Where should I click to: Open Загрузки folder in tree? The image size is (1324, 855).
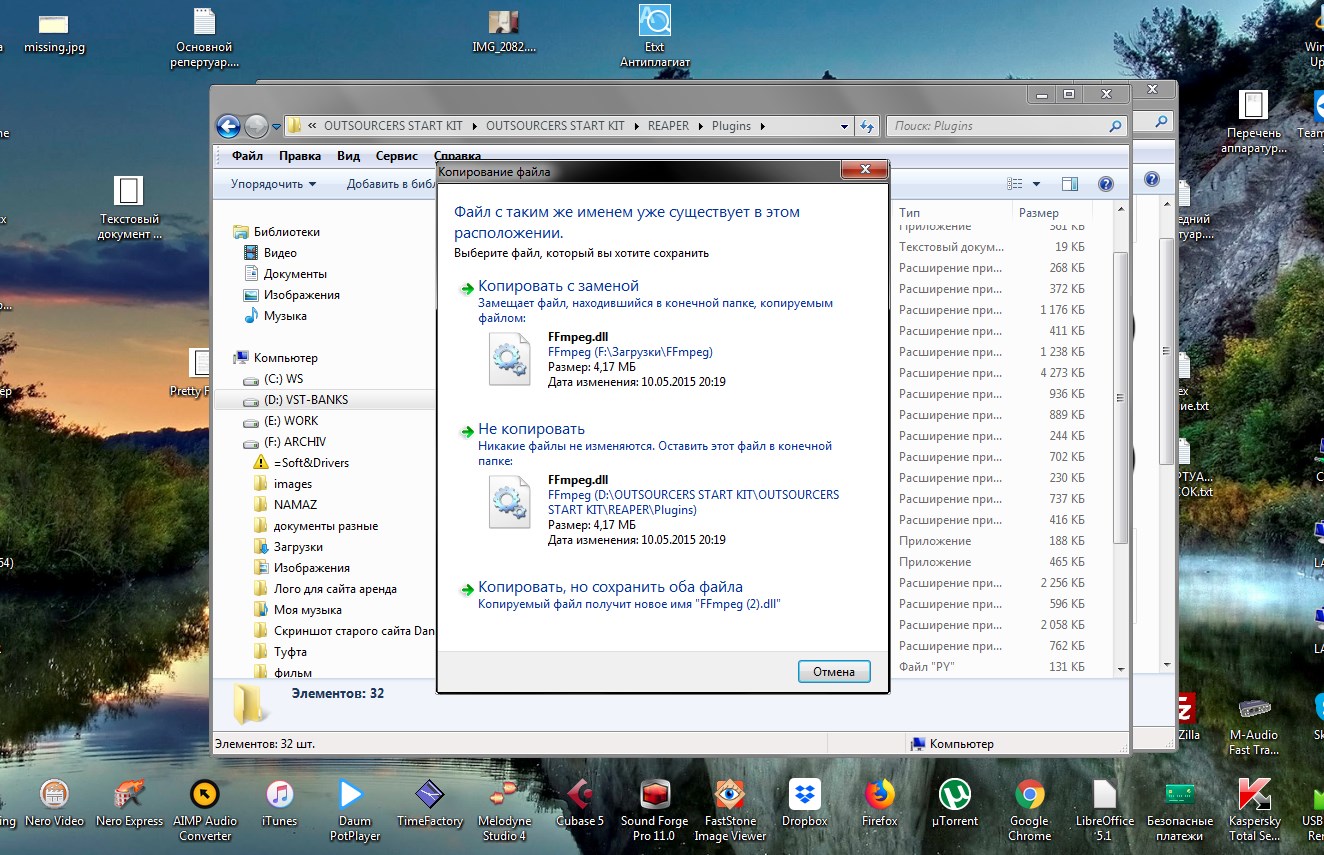(288, 547)
